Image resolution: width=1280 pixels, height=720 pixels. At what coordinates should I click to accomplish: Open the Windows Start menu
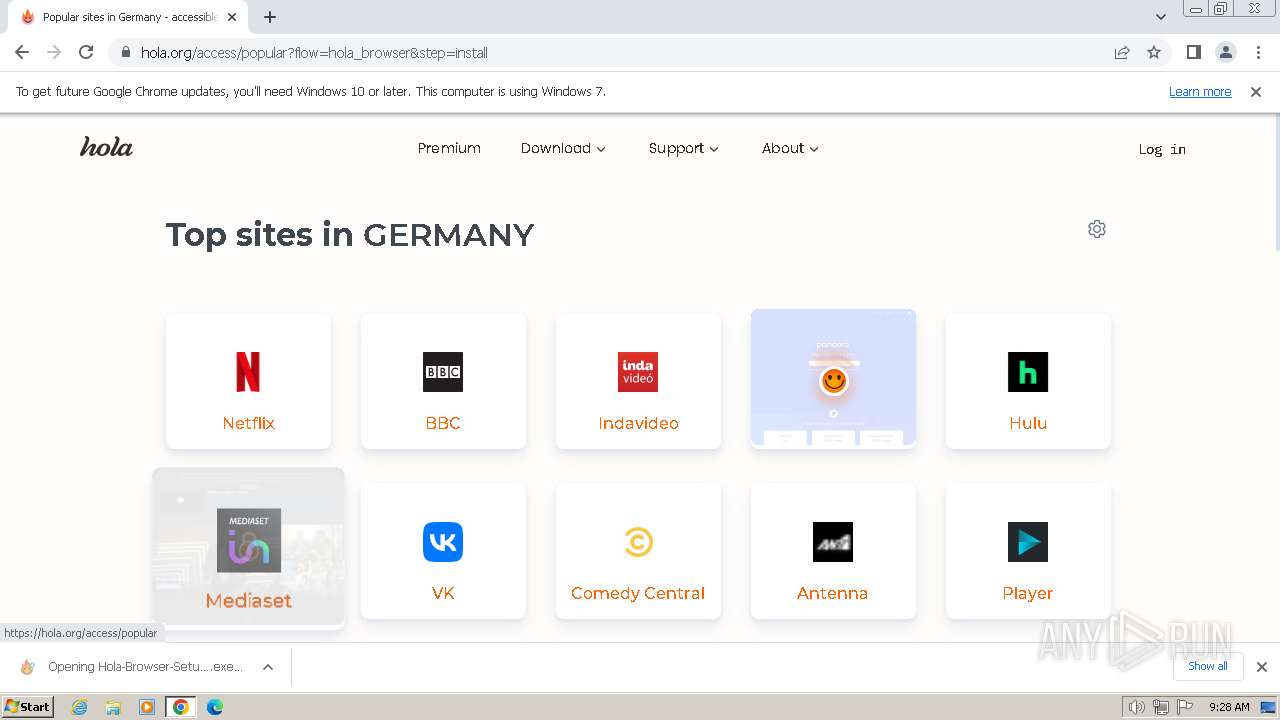(28, 706)
